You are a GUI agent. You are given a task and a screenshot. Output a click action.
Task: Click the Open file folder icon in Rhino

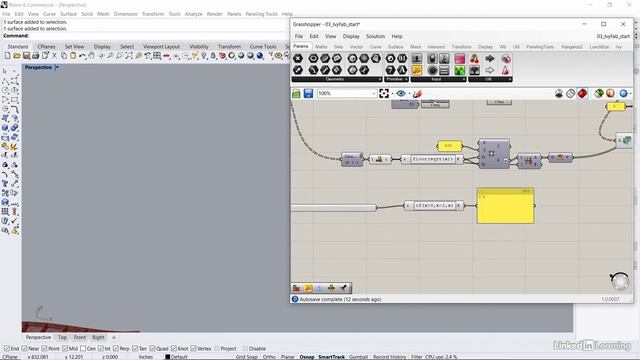[17, 56]
